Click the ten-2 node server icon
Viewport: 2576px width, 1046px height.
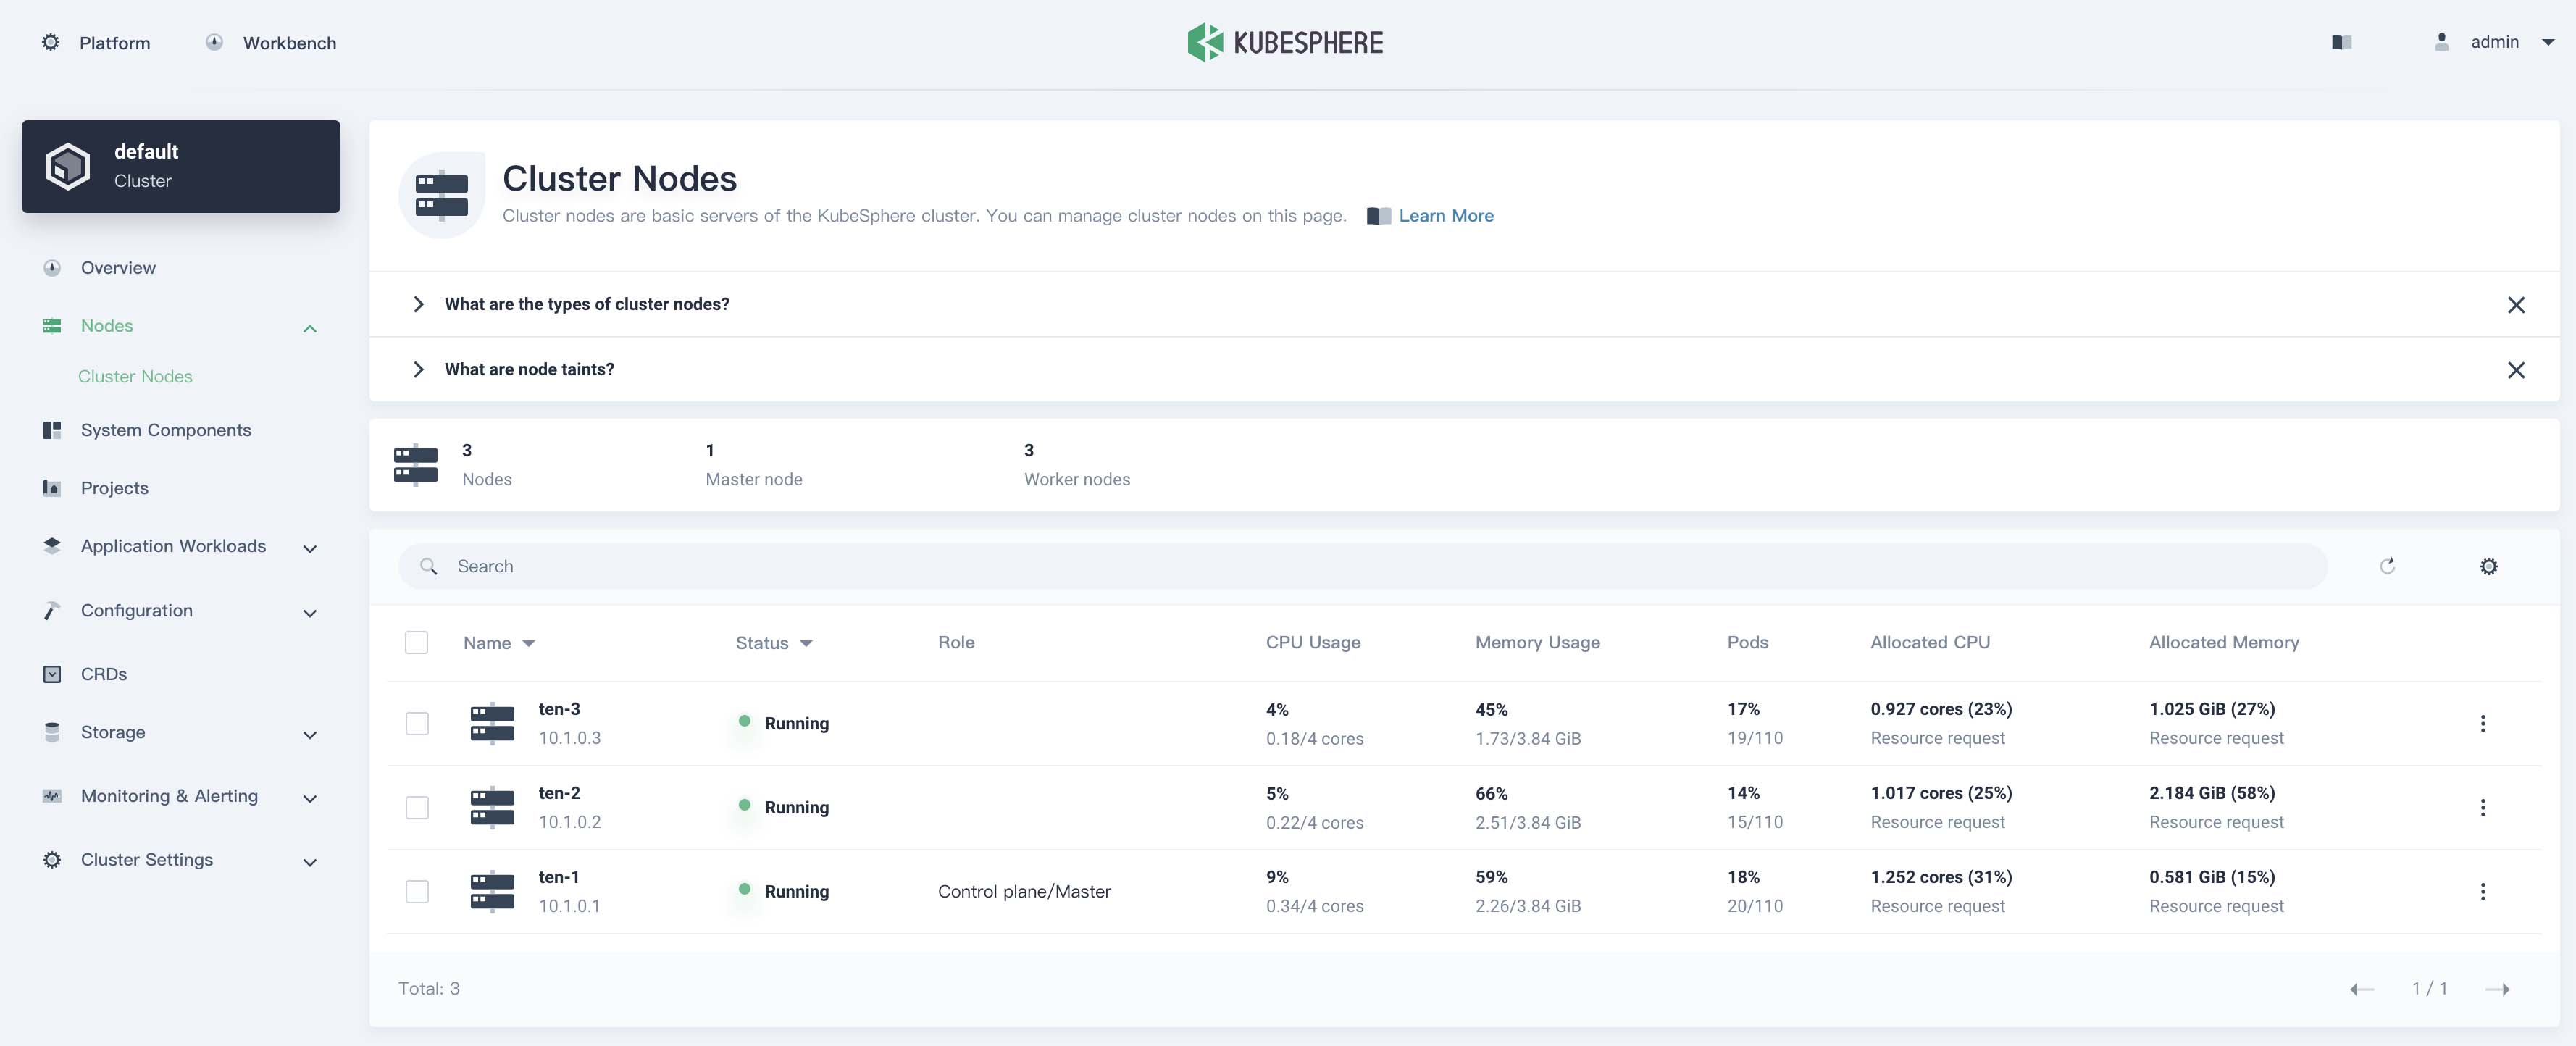(492, 807)
